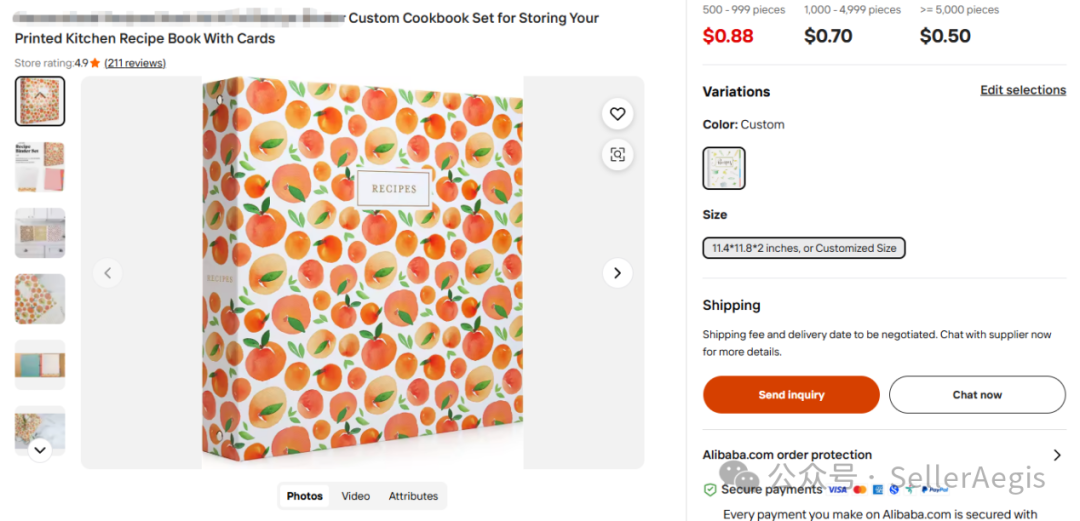Click the Send inquiry button

pyautogui.click(x=791, y=395)
